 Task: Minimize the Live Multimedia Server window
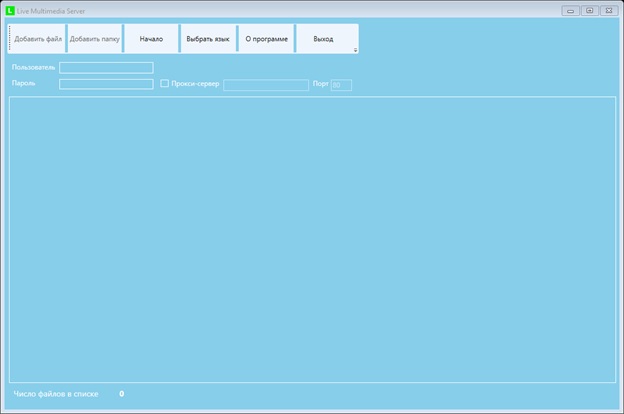click(570, 11)
